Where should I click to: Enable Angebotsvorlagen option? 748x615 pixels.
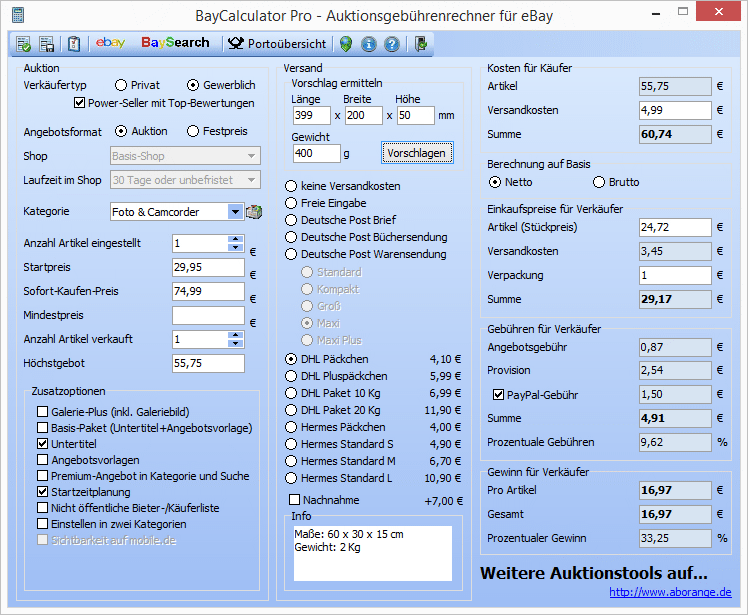pyautogui.click(x=88, y=460)
